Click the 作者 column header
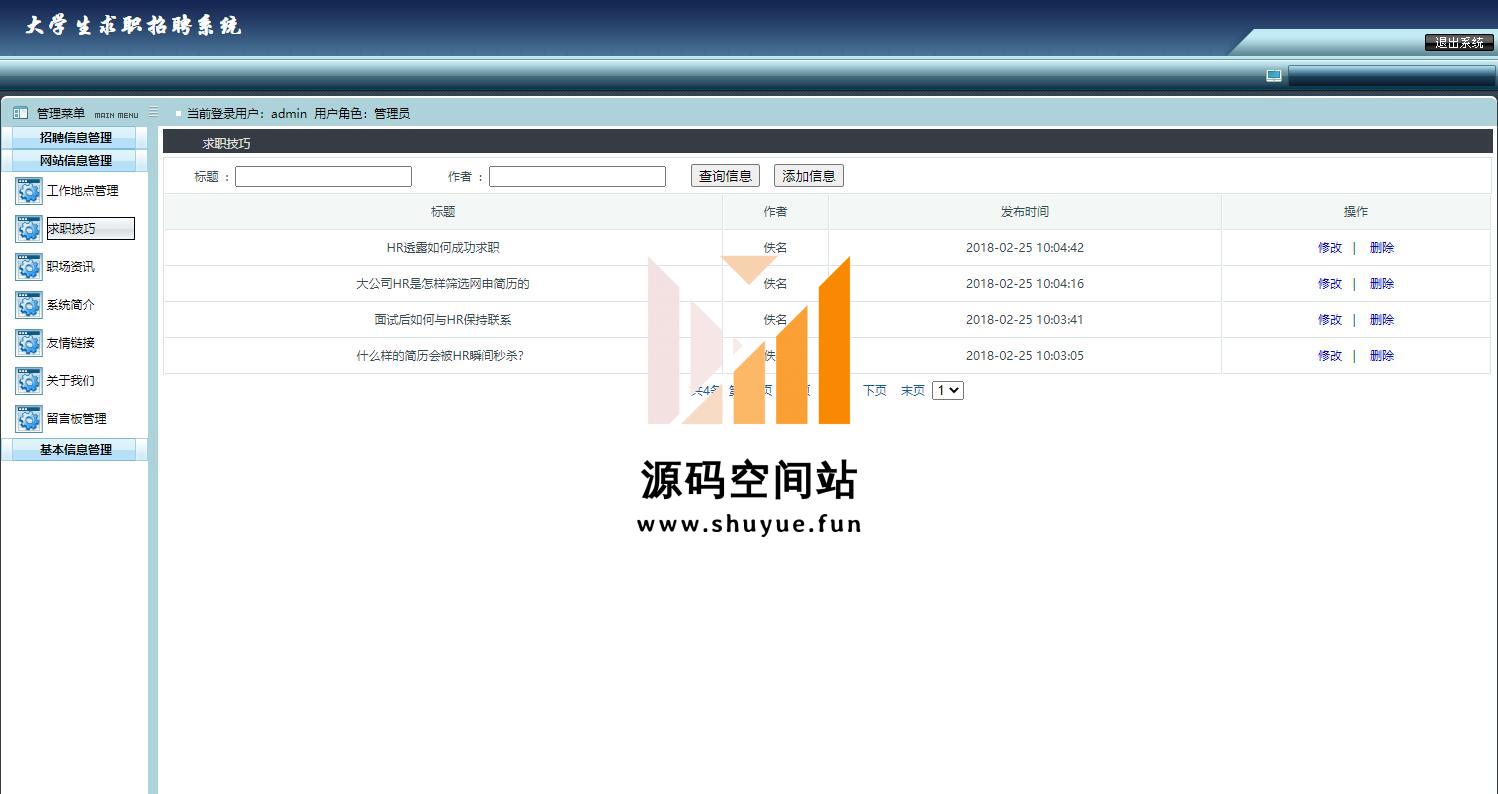 [775, 211]
